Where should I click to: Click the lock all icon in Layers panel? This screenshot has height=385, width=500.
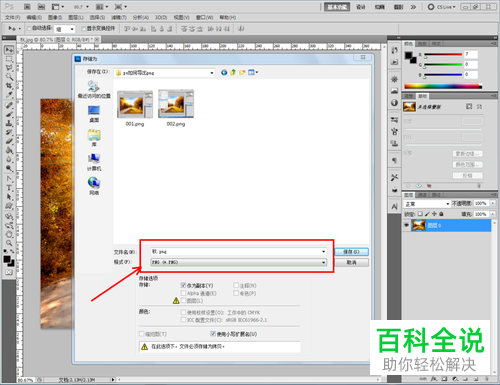[441, 214]
